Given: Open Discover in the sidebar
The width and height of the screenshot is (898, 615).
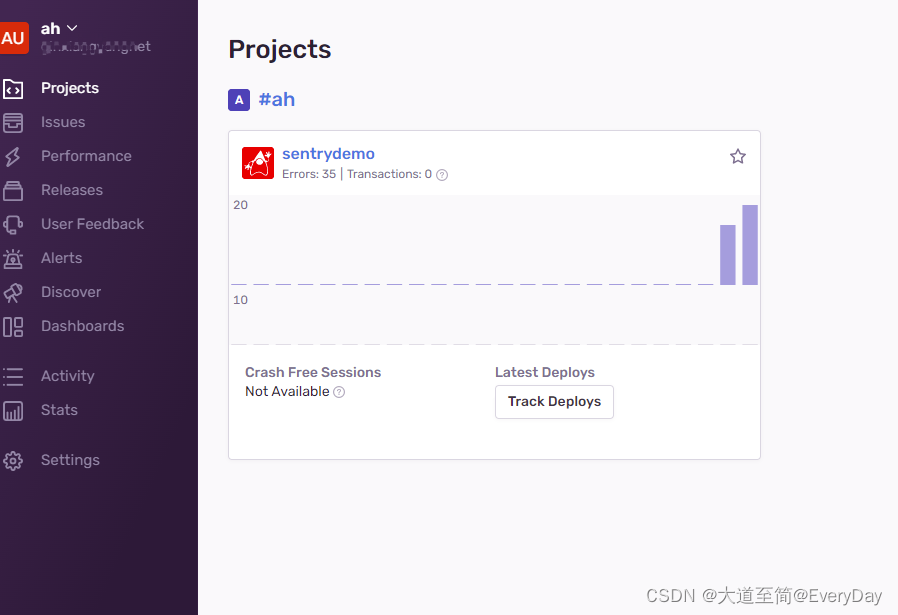Looking at the screenshot, I should pos(71,291).
